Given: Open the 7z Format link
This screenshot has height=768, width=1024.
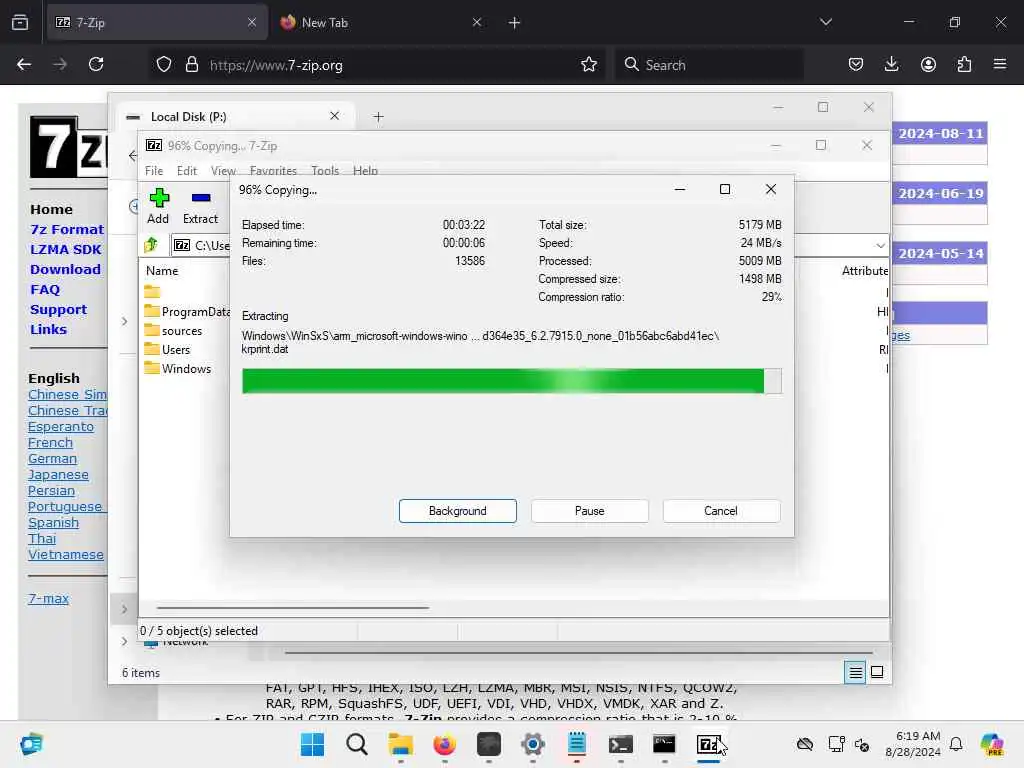Looking at the screenshot, I should 67,229.
